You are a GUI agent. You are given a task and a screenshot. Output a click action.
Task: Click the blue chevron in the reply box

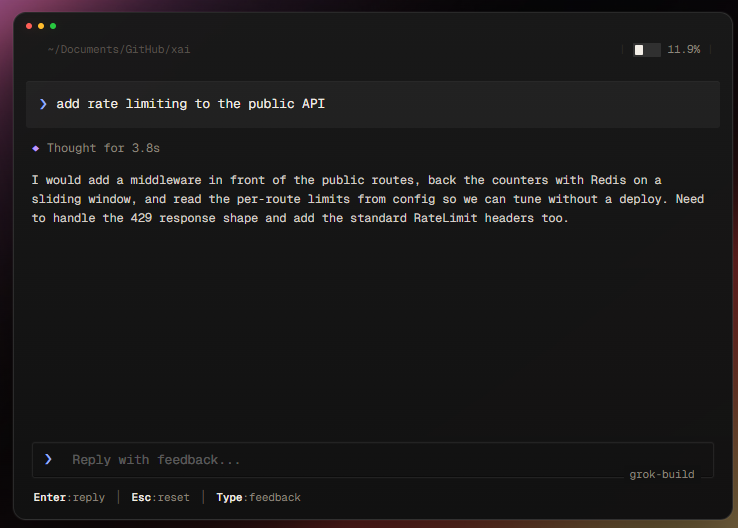coord(48,459)
